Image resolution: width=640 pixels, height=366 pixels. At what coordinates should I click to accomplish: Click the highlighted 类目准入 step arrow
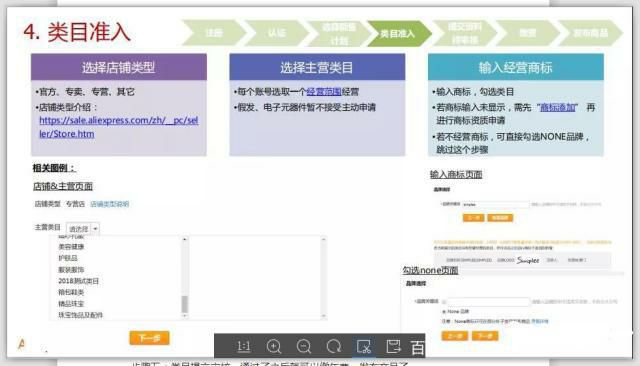(x=399, y=33)
